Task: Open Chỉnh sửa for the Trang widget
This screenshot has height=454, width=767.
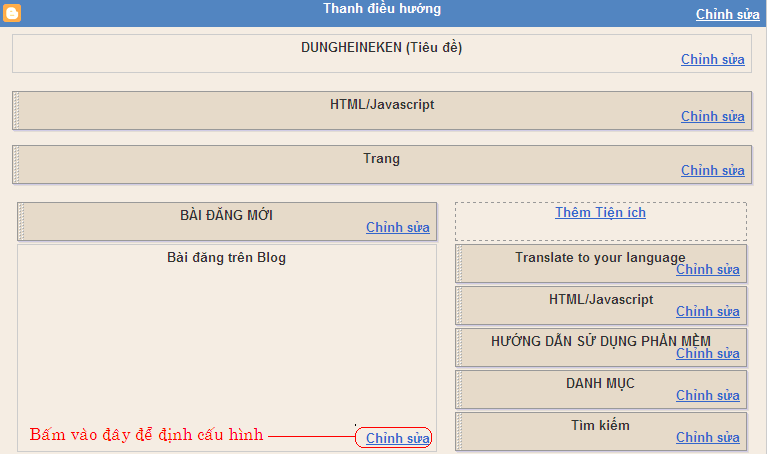Action: coord(713,171)
